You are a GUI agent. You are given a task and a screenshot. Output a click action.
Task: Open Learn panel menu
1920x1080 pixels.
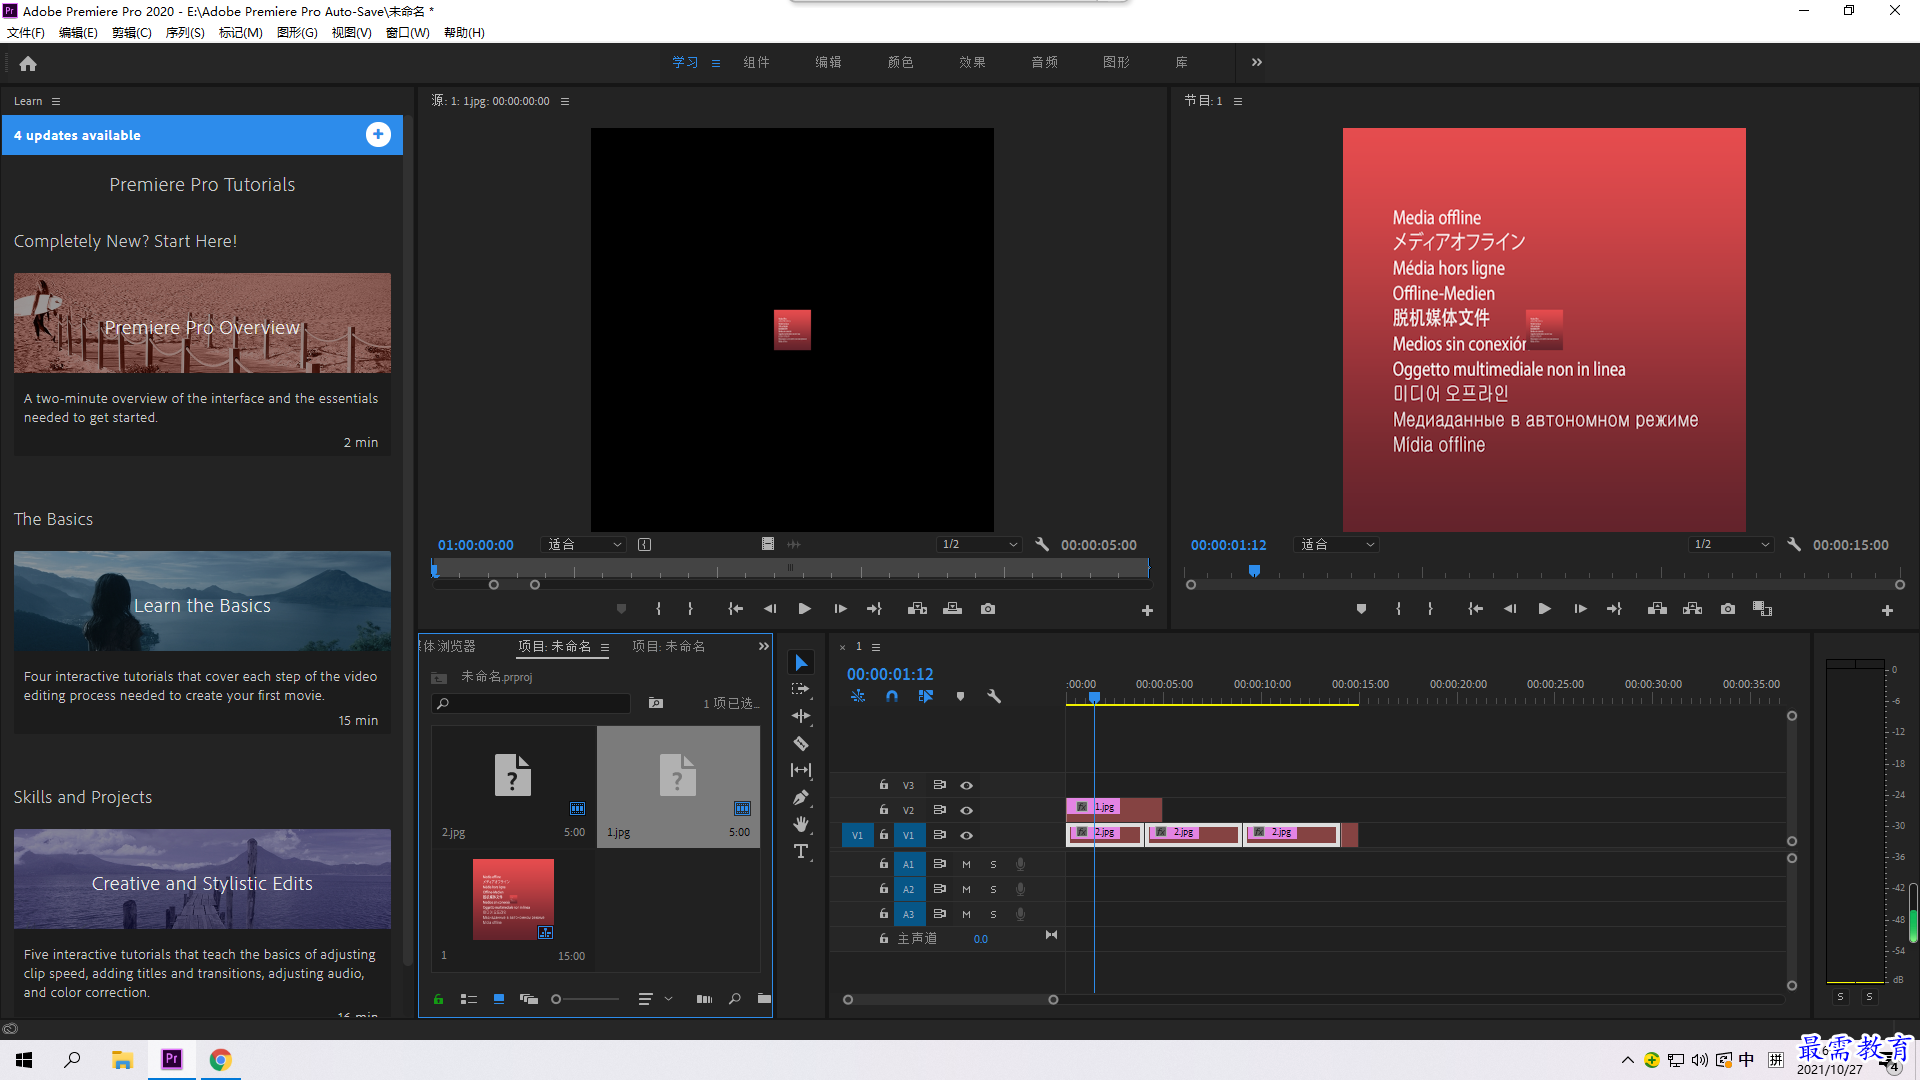pos(56,101)
